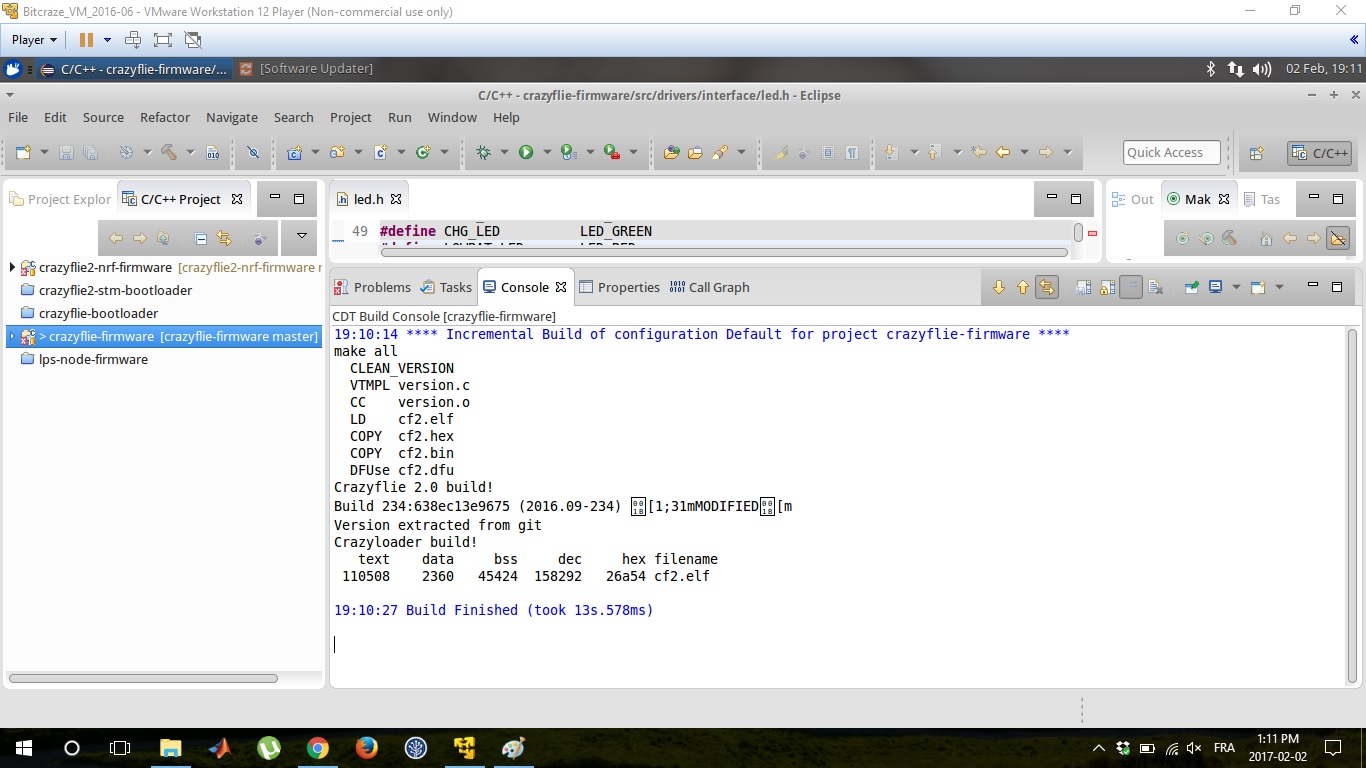The image size is (1366, 768).
Task: Click Collapse All in project view
Action: pos(201,239)
